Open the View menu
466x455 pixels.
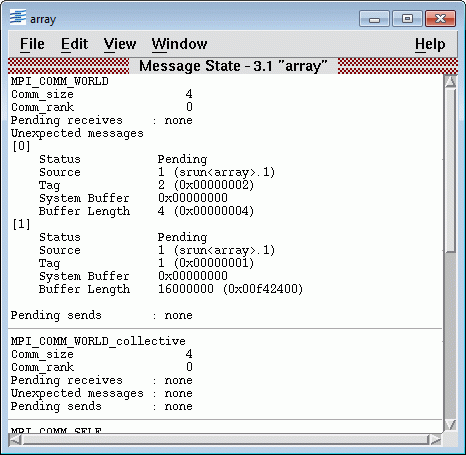(120, 44)
